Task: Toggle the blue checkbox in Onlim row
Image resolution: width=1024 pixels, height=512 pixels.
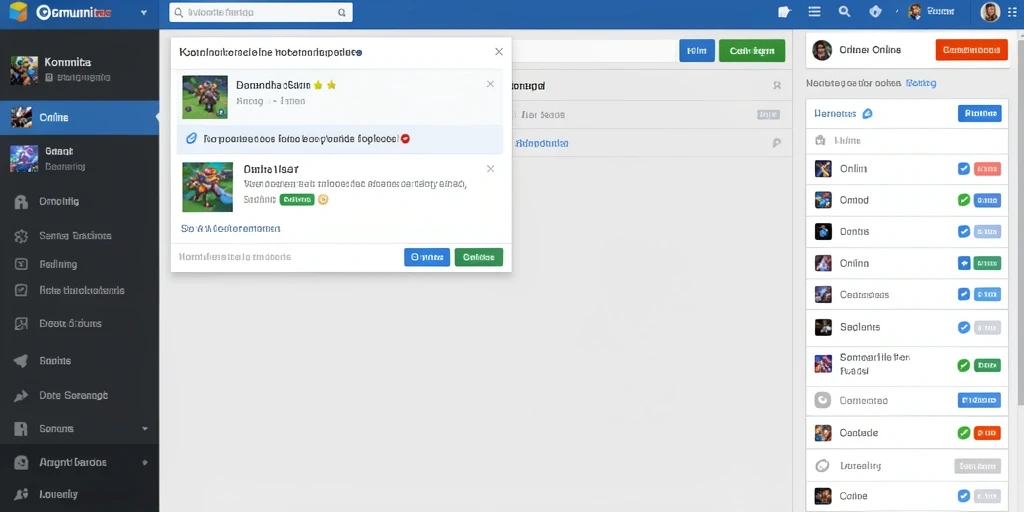Action: point(963,168)
